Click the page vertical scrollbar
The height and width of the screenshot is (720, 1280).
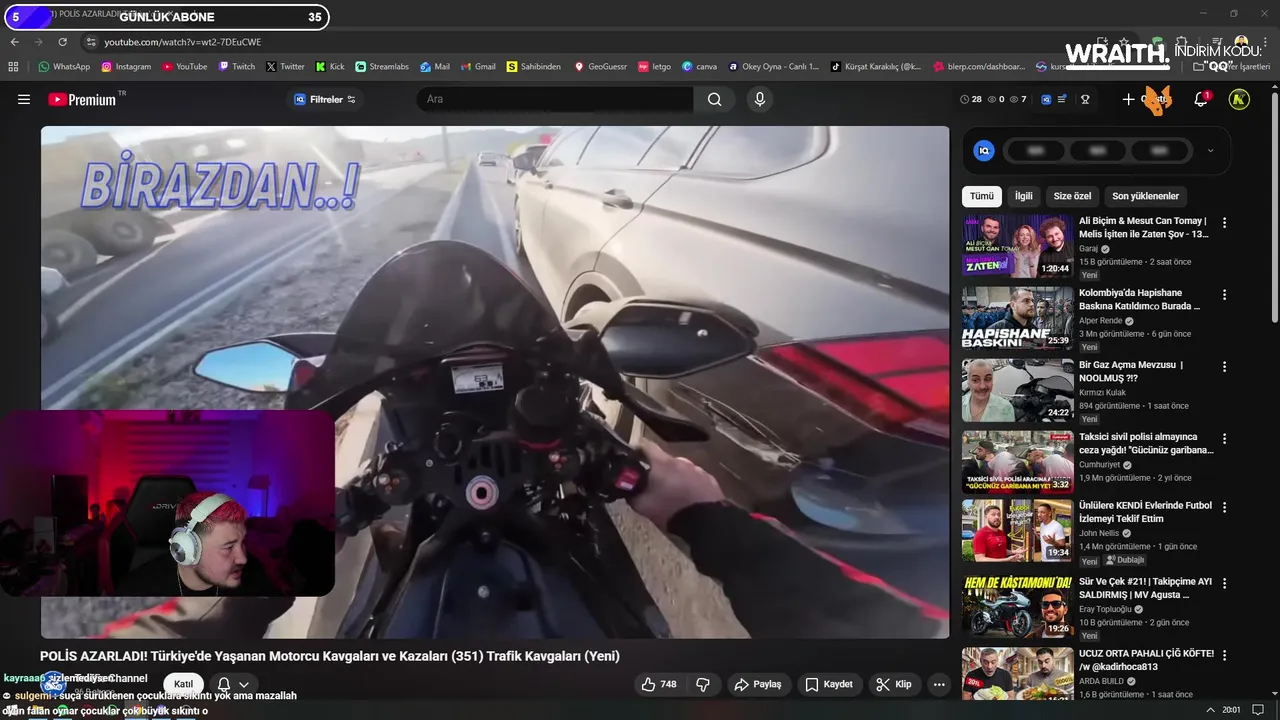[1274, 208]
